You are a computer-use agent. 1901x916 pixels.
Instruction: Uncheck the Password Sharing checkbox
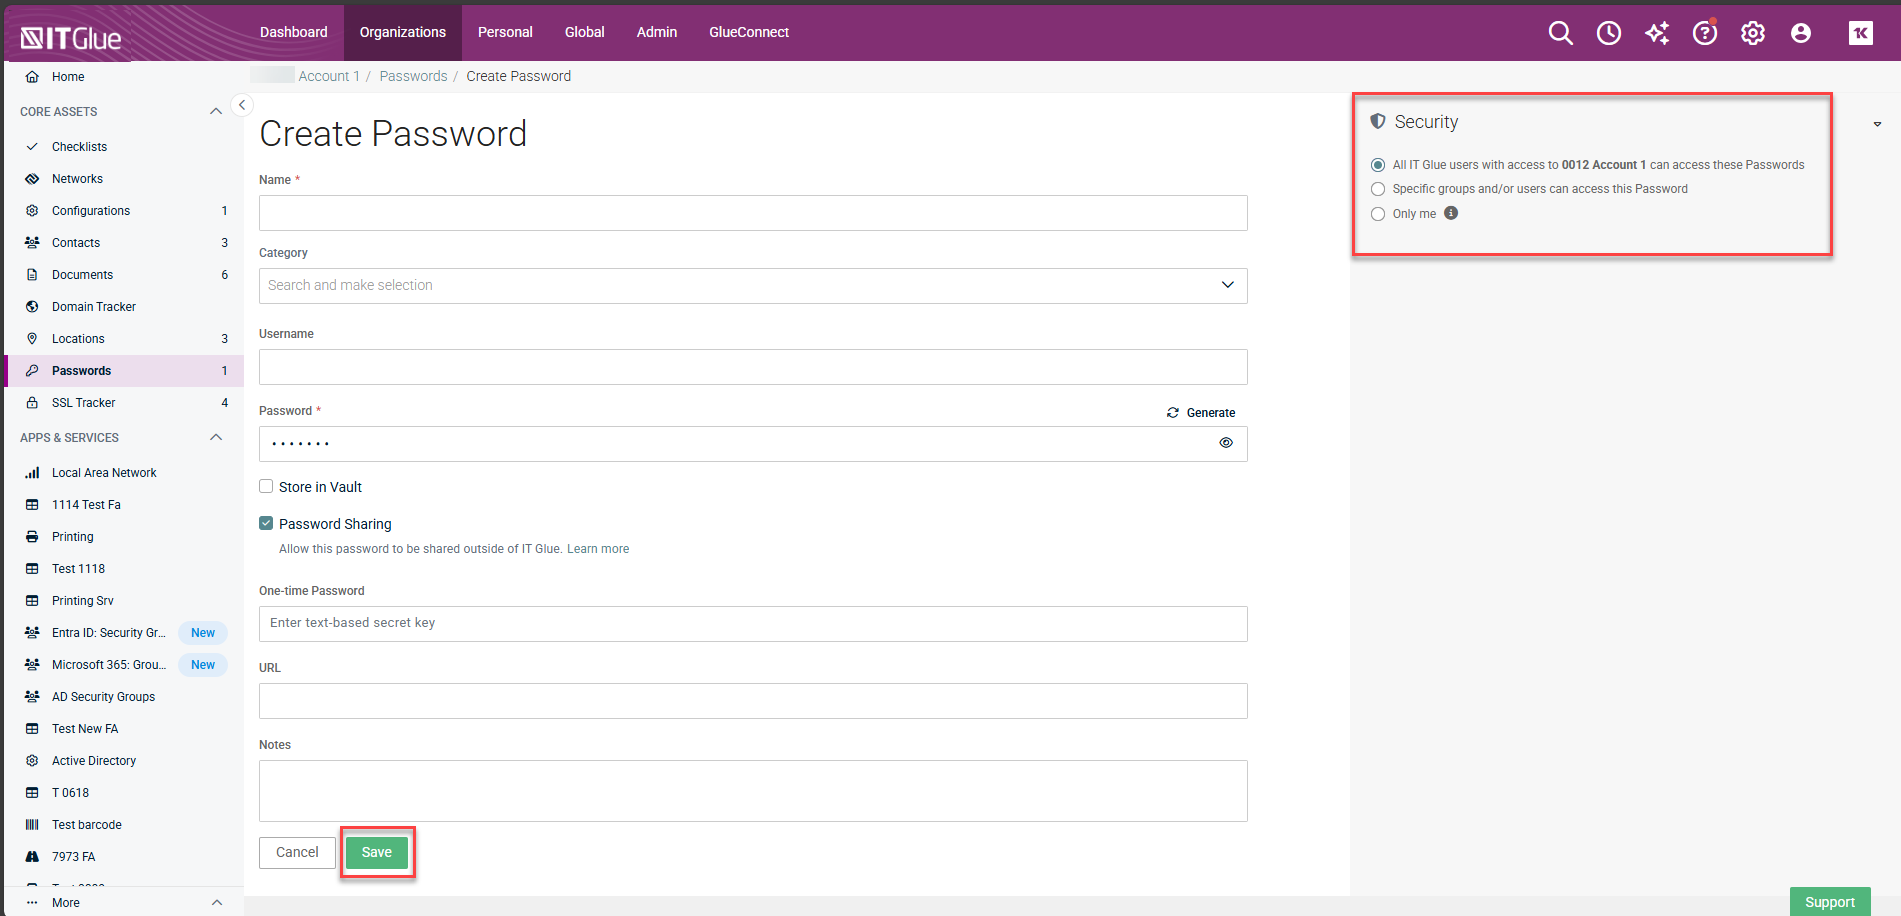pos(266,523)
